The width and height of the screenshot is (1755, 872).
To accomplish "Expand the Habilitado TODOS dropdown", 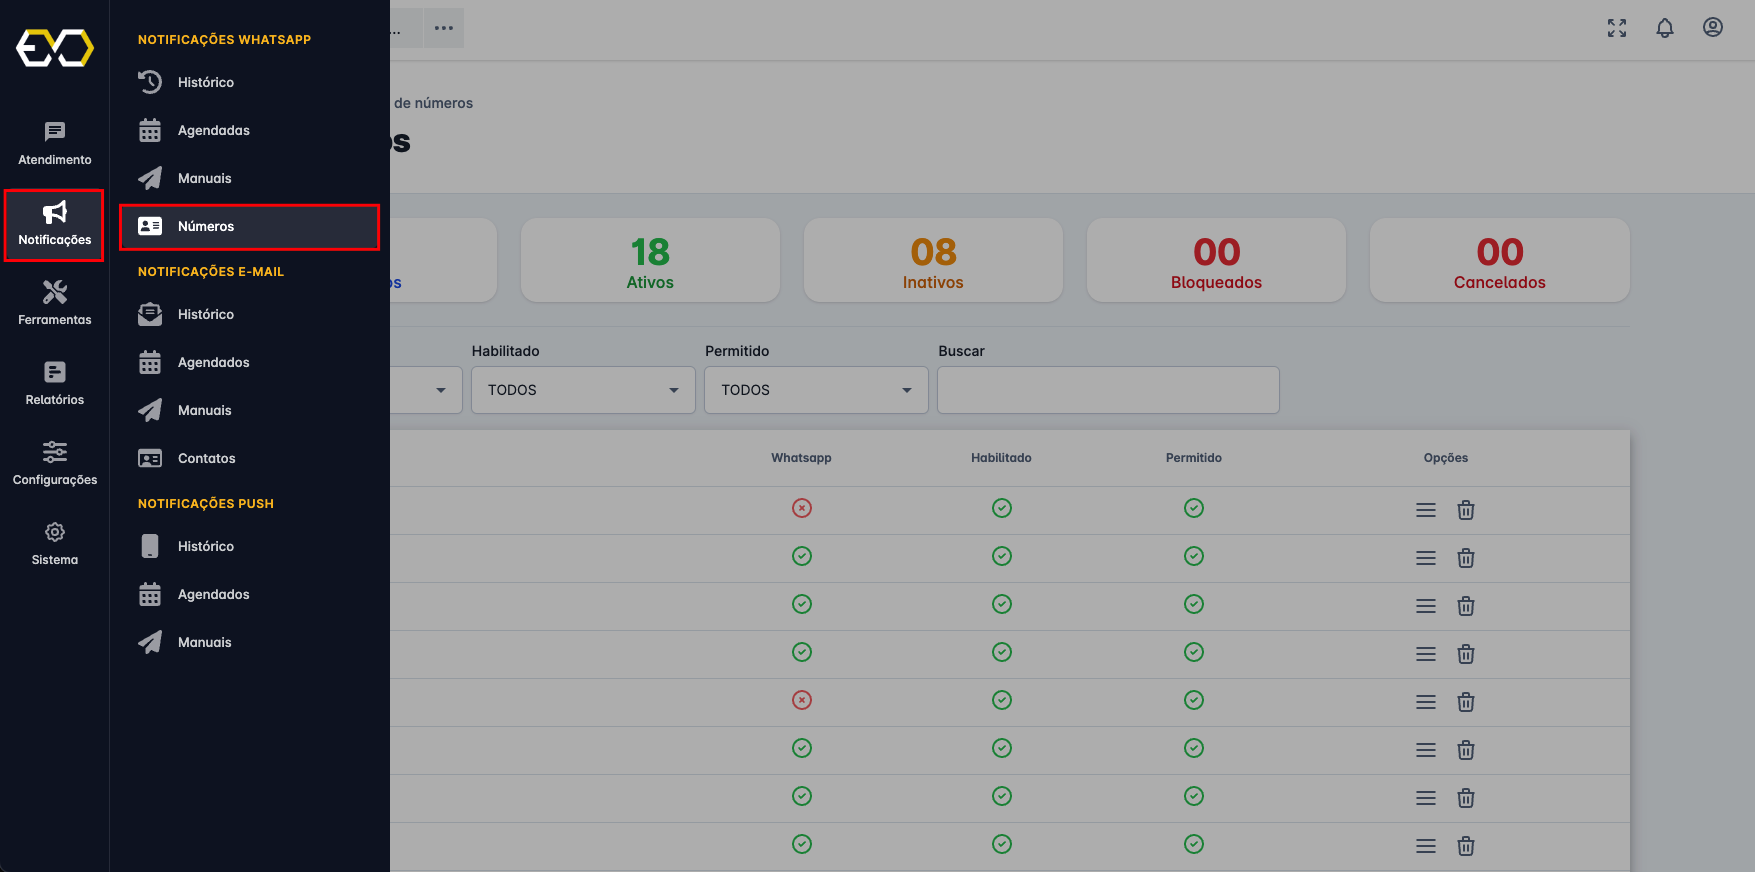I will pos(583,390).
